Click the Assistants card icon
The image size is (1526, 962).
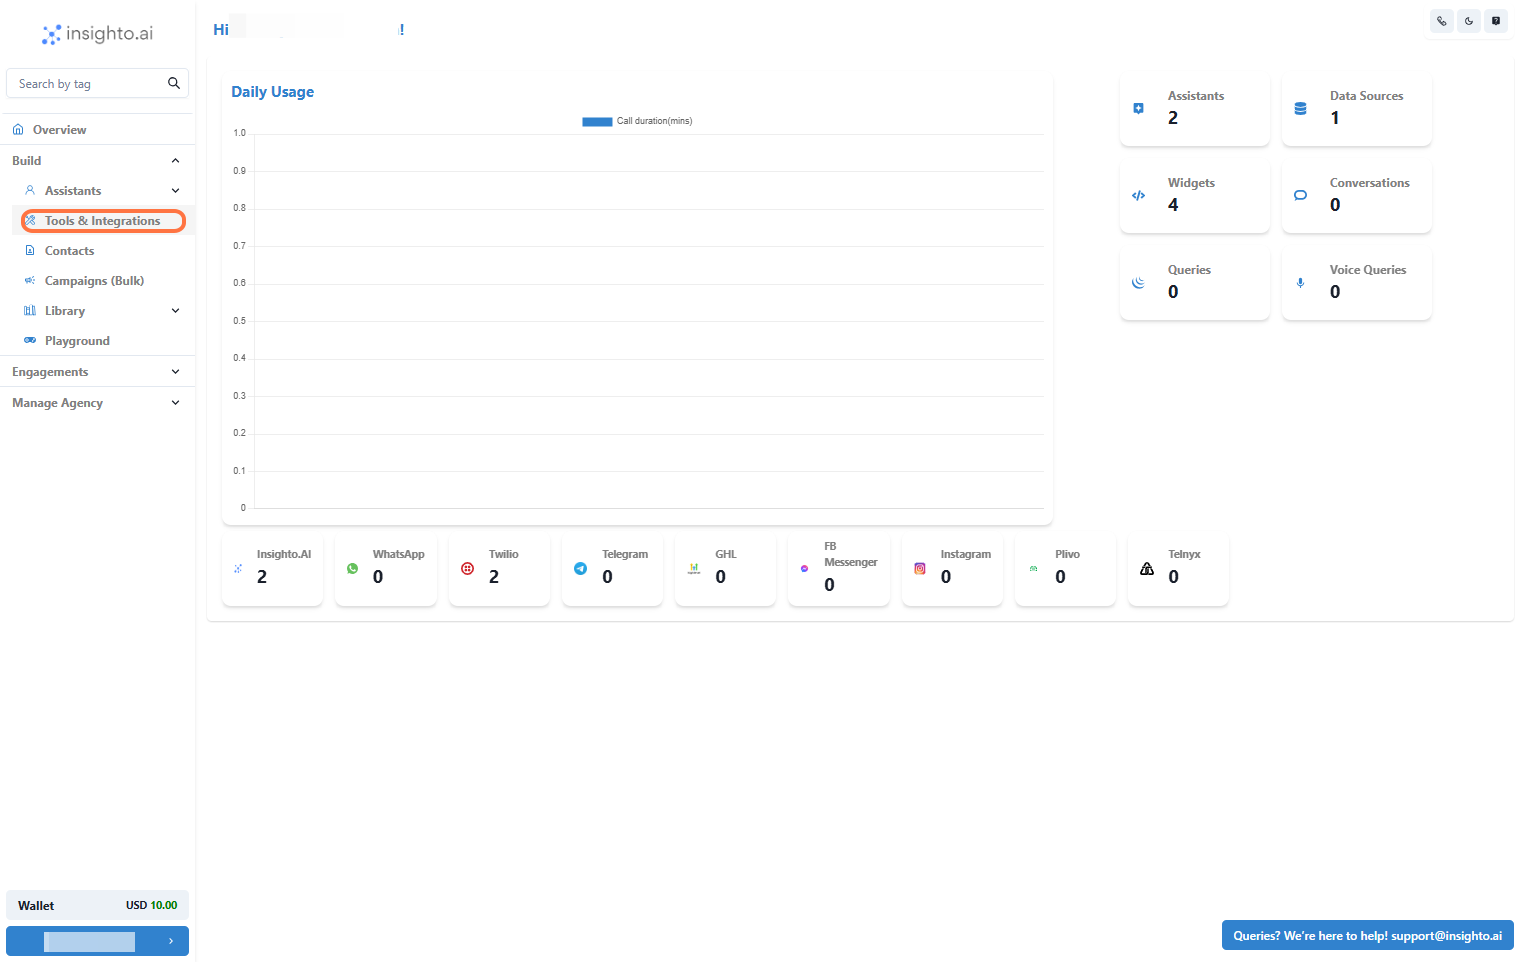point(1138,108)
